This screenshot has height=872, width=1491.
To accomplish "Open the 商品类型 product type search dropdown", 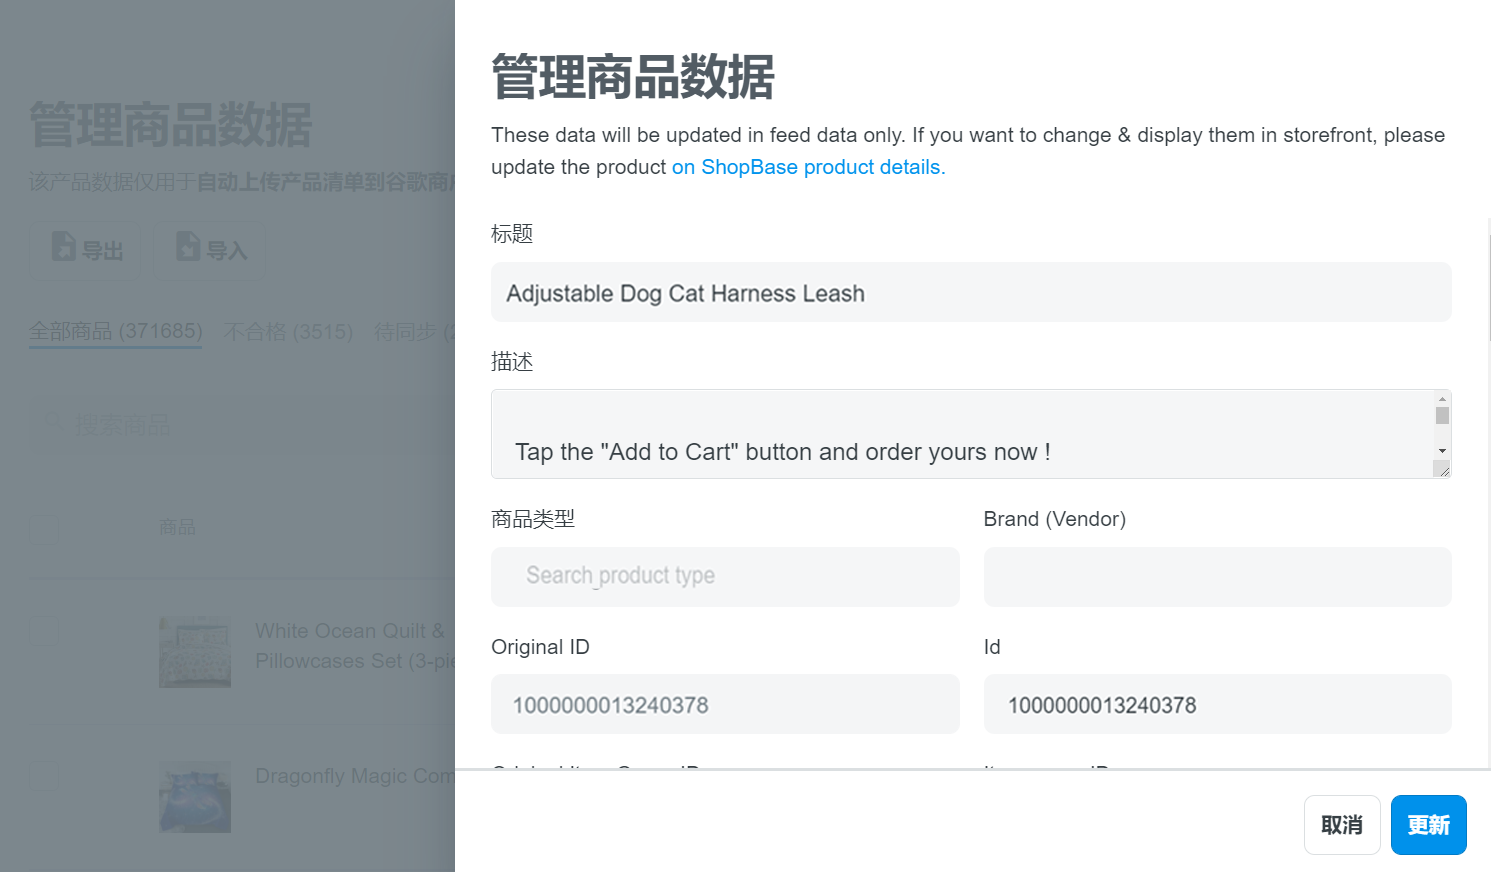I will tap(725, 577).
